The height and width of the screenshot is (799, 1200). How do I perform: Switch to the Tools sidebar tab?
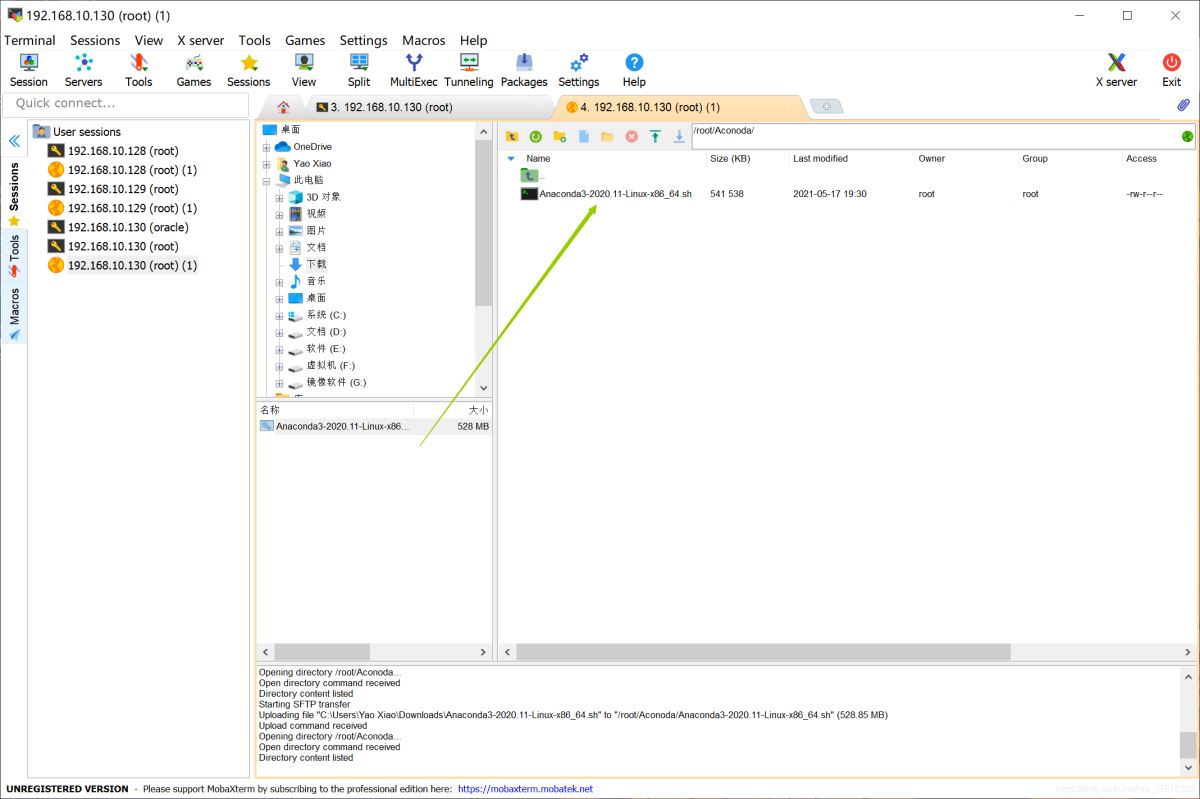[x=14, y=252]
